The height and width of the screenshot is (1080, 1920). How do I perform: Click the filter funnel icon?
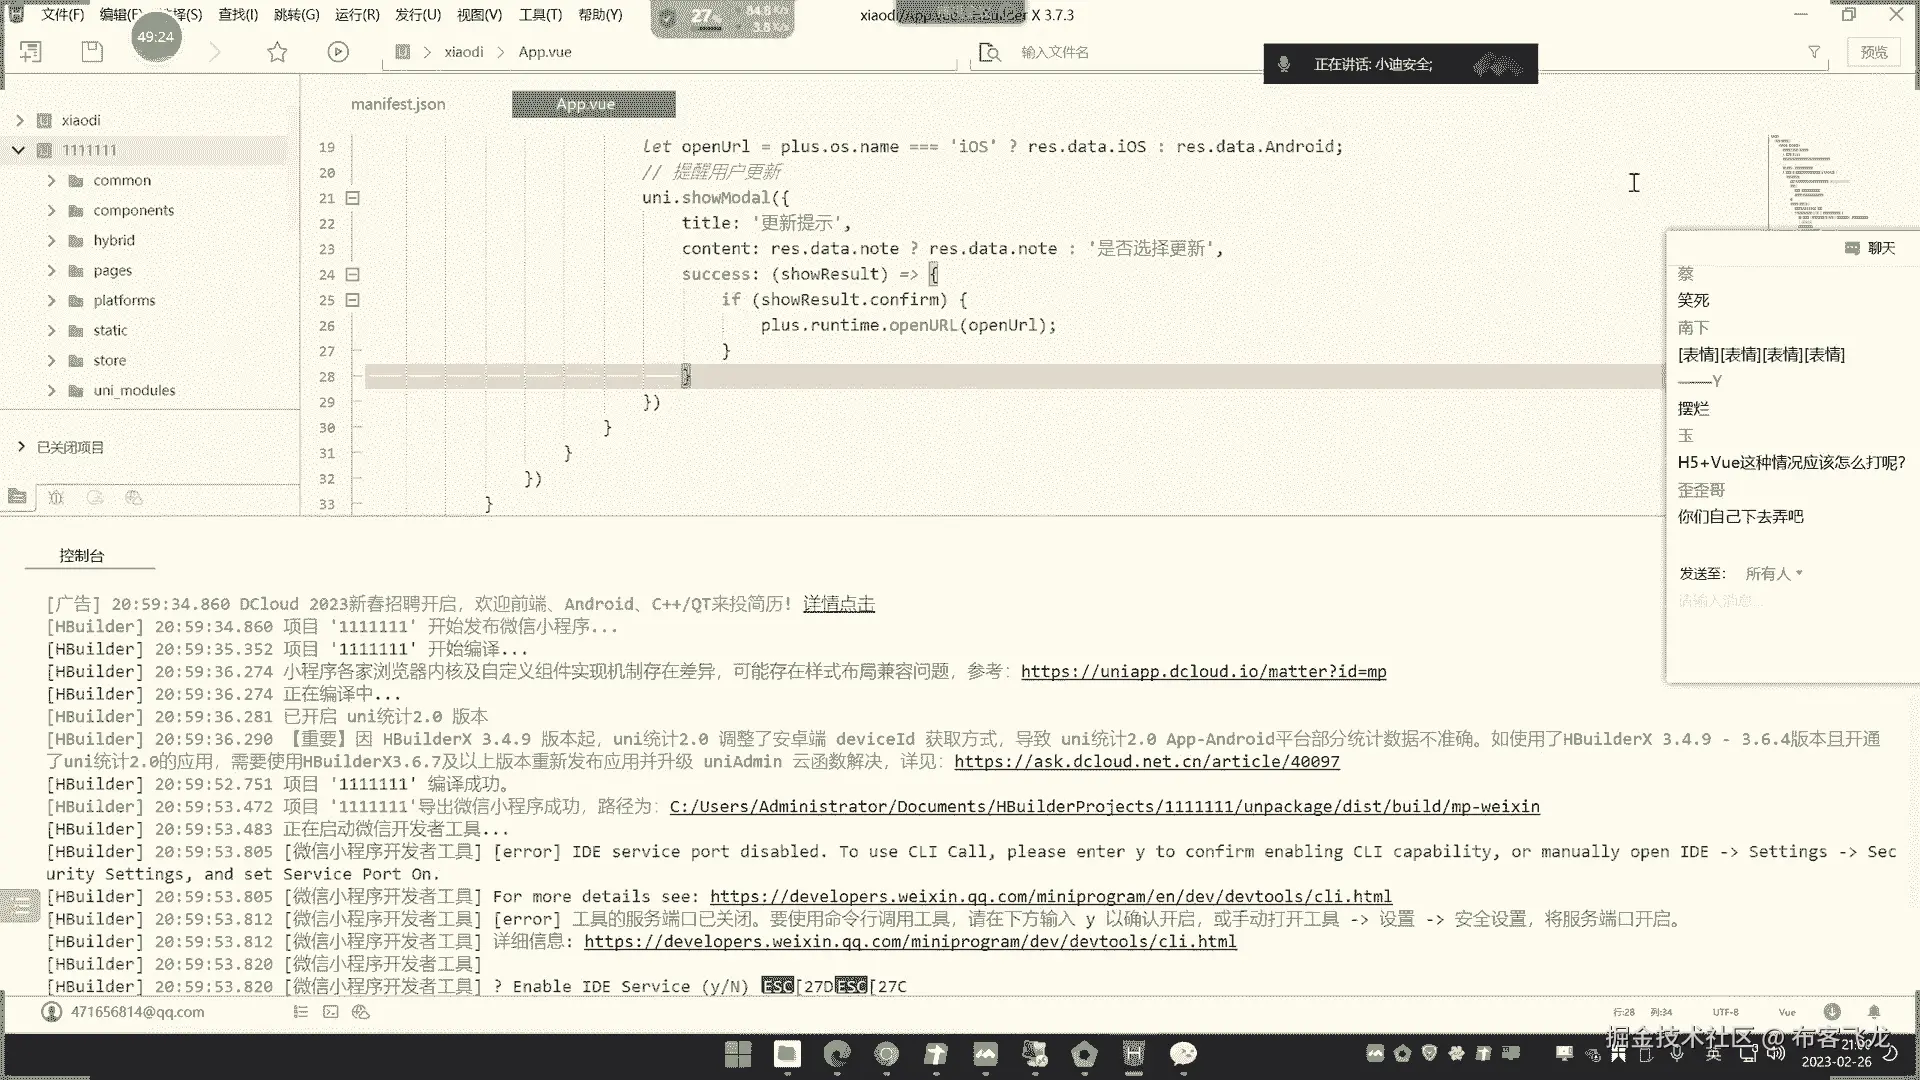(1814, 52)
